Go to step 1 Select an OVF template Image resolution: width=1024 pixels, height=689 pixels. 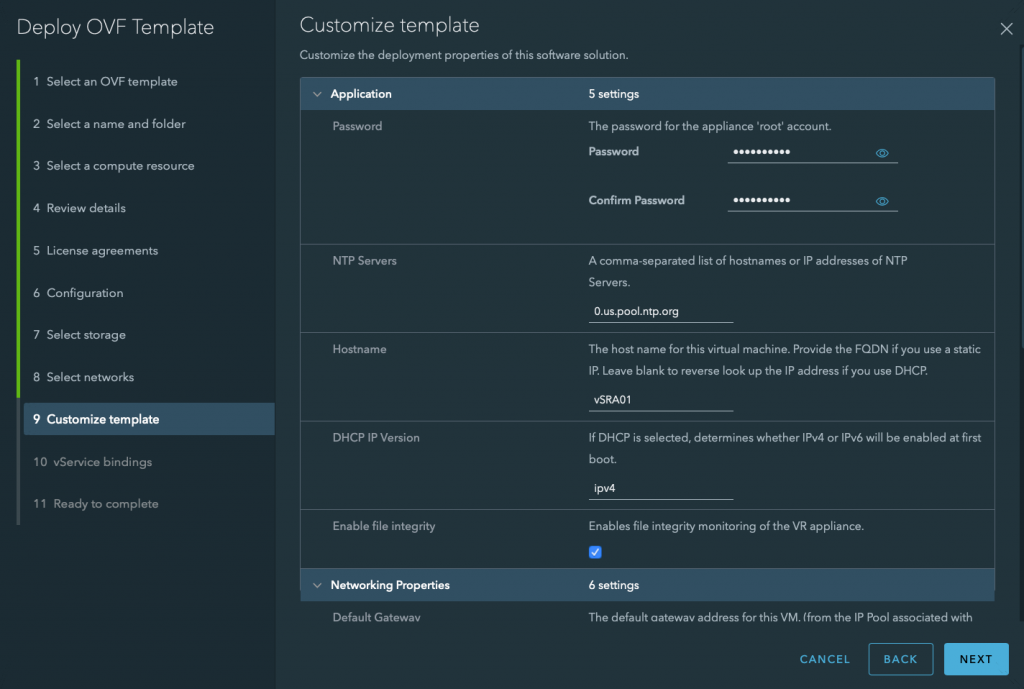pos(105,82)
